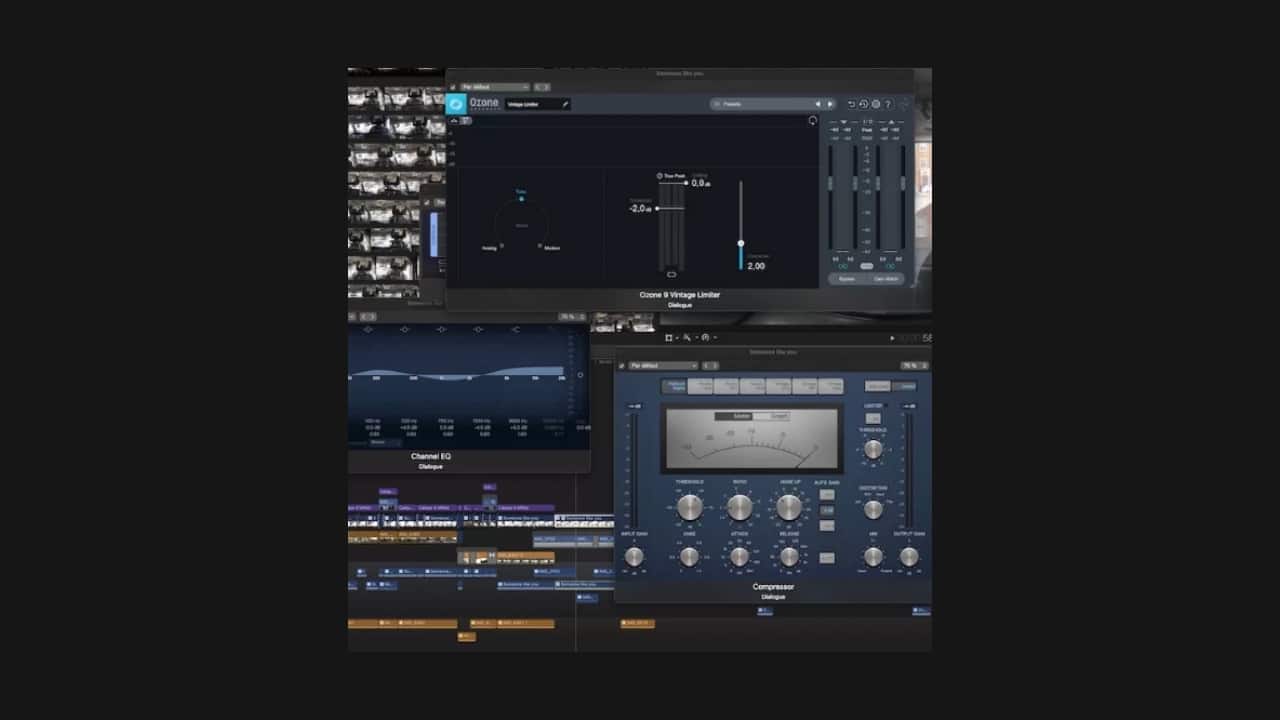Click the timeline playhead line
This screenshot has width=1280, height=720.
coord(575,560)
